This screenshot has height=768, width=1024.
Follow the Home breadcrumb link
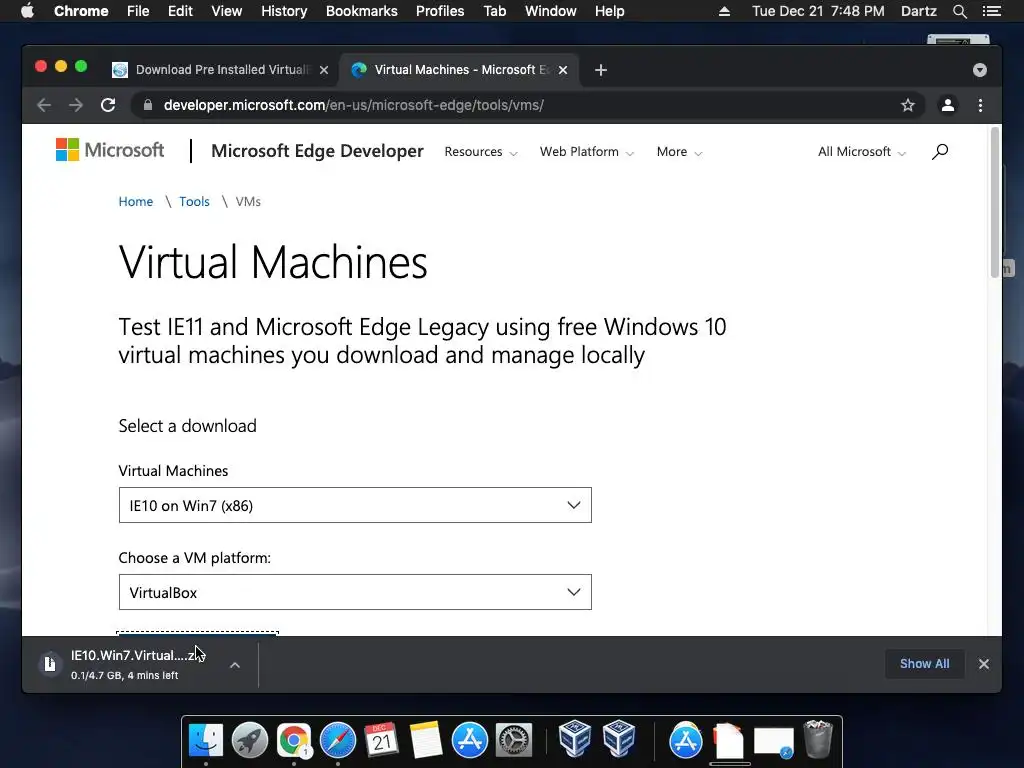point(136,201)
